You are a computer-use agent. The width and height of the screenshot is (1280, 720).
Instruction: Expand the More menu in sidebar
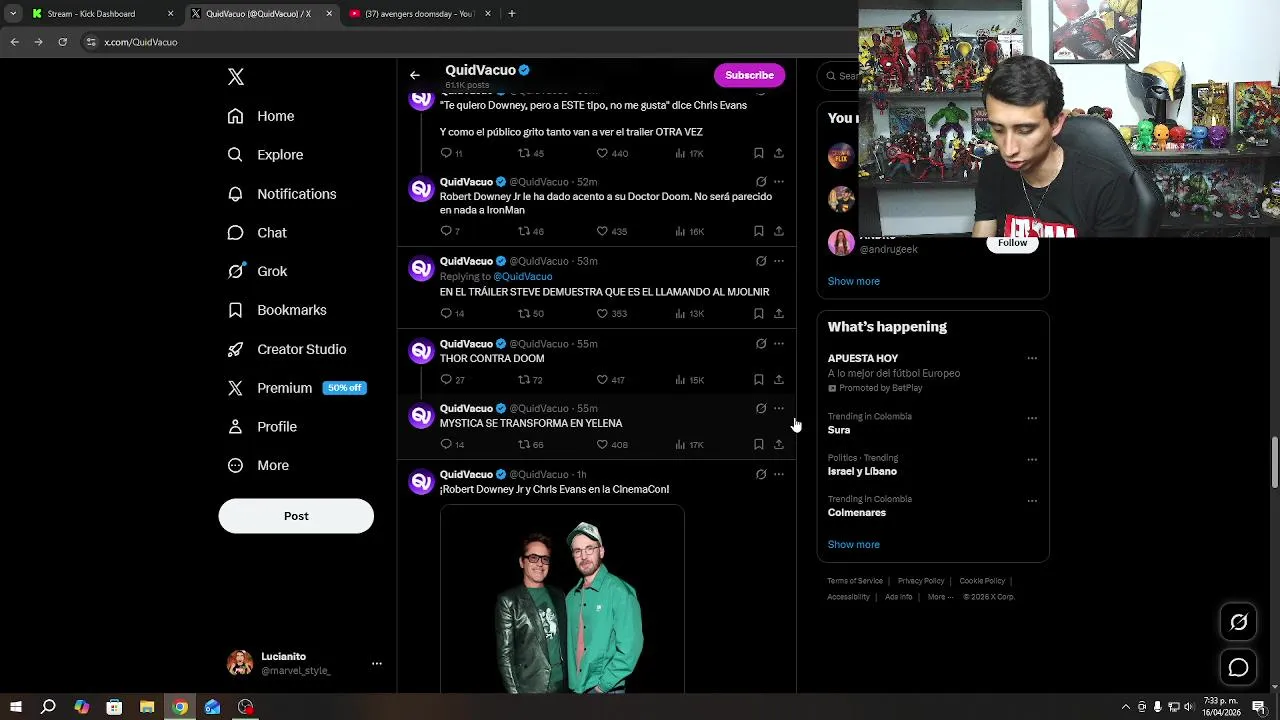coord(258,465)
